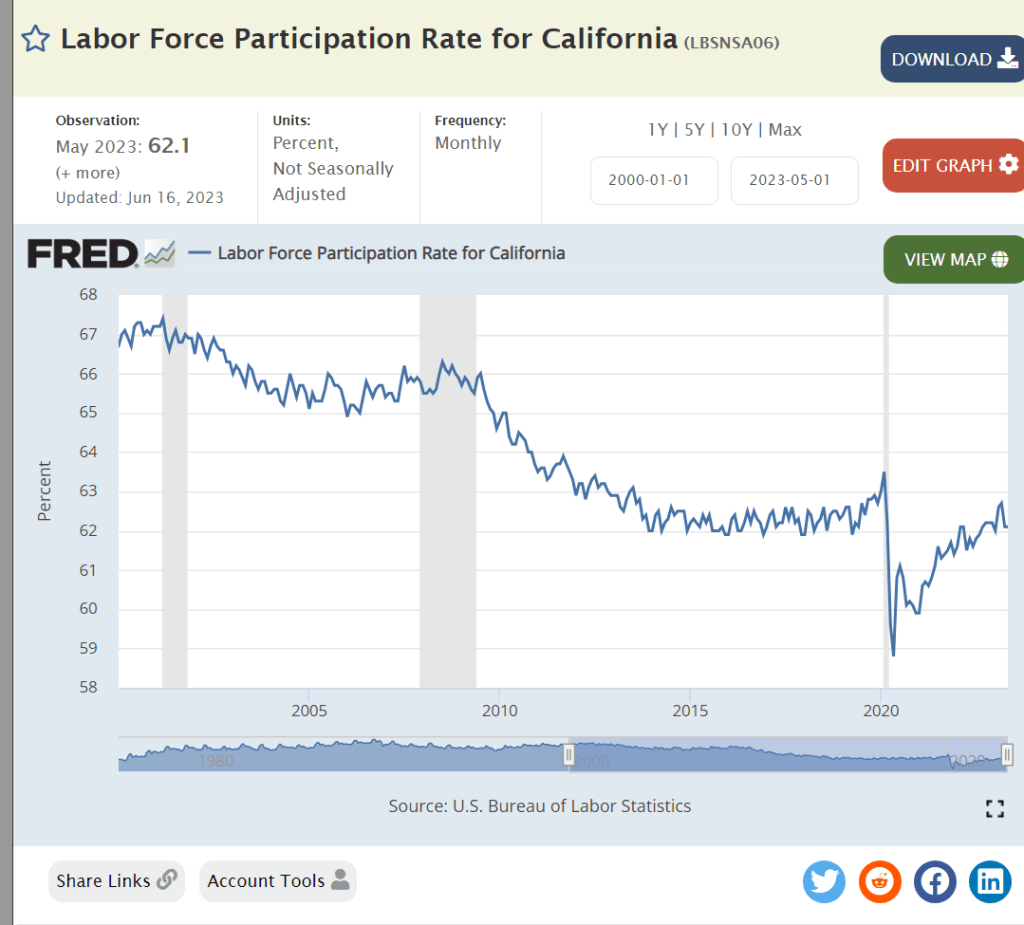Viewport: 1024px width, 925px height.
Task: Select the 5Y range
Action: point(694,129)
